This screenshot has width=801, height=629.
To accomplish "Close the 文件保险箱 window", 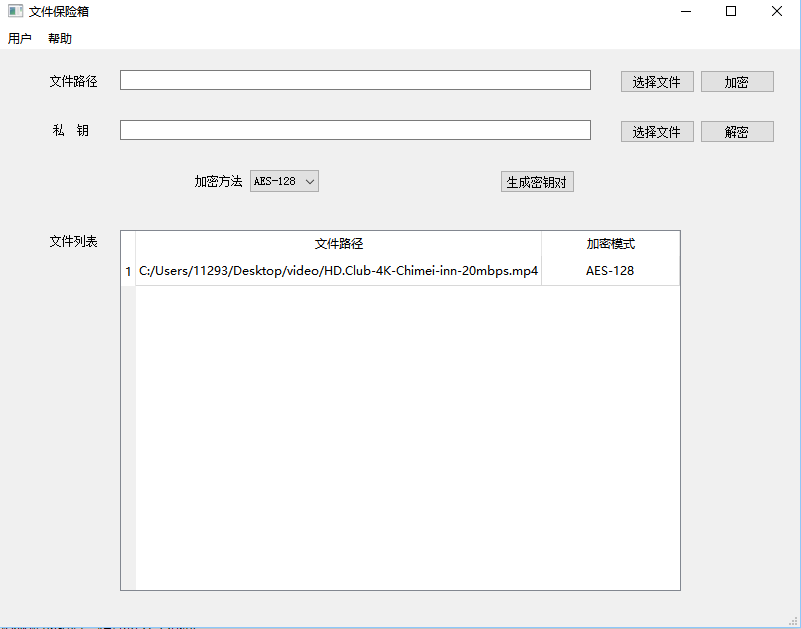I will click(777, 11).
